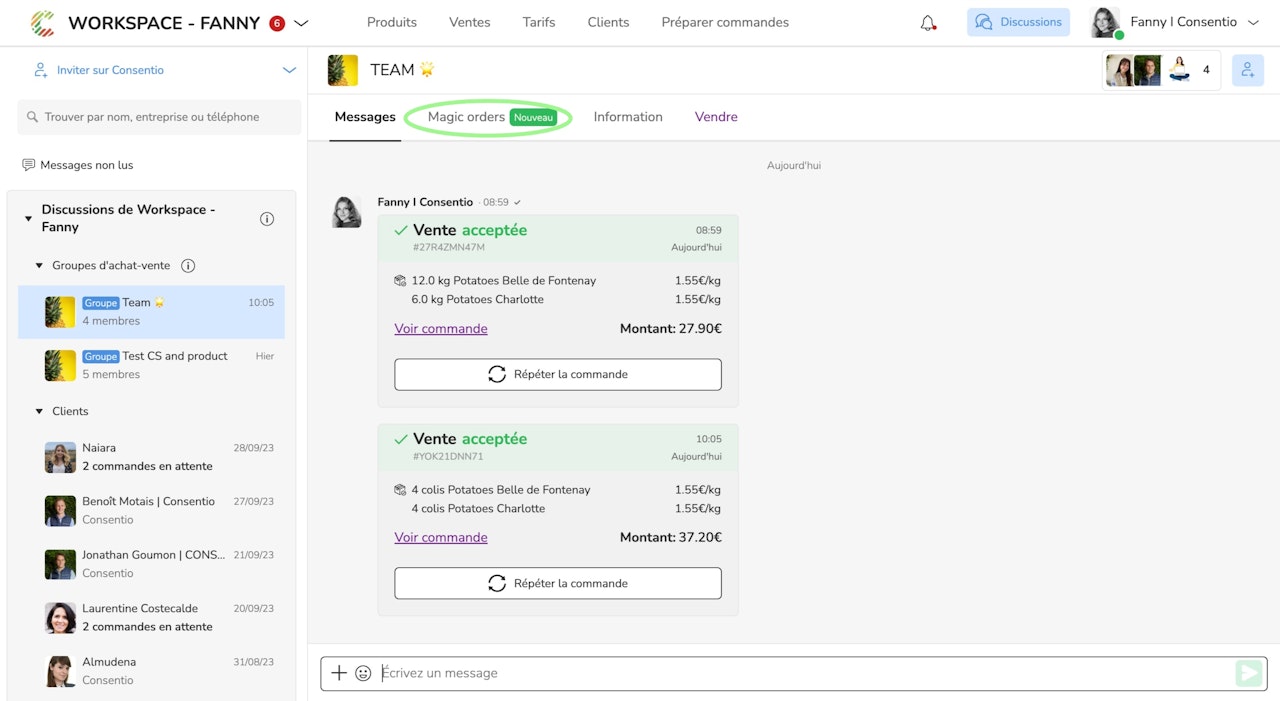The image size is (1280, 701).
Task: Click Fanny's avatar beside the message
Action: pos(347,212)
